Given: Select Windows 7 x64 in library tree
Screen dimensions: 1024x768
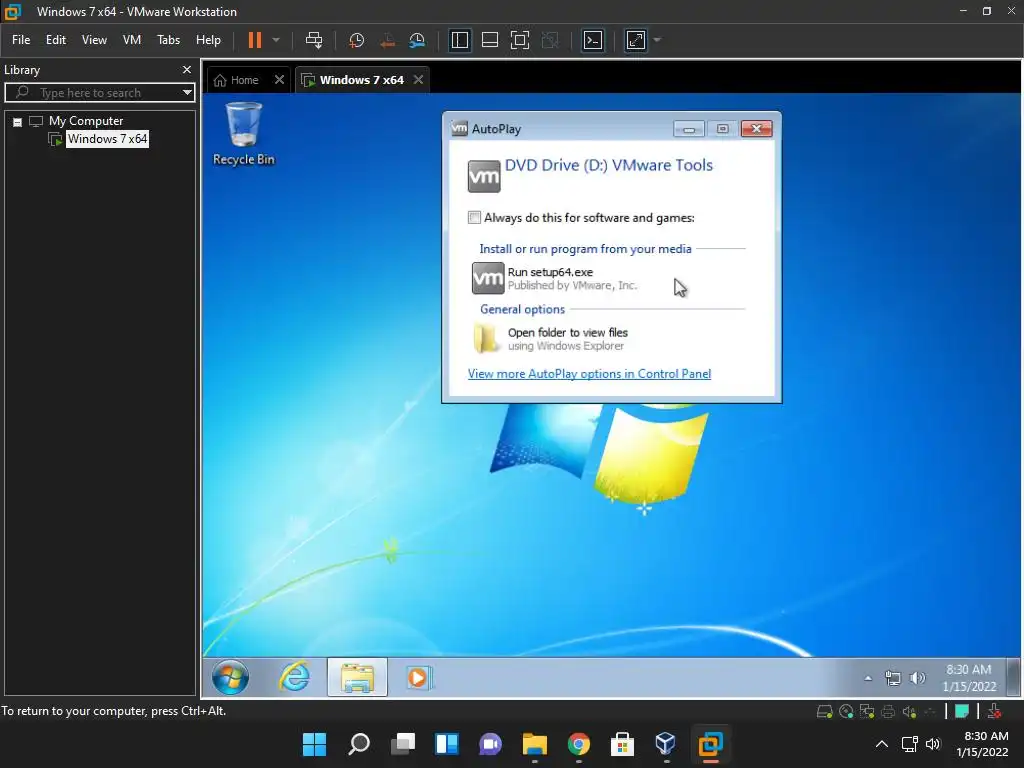Looking at the screenshot, I should [x=107, y=138].
